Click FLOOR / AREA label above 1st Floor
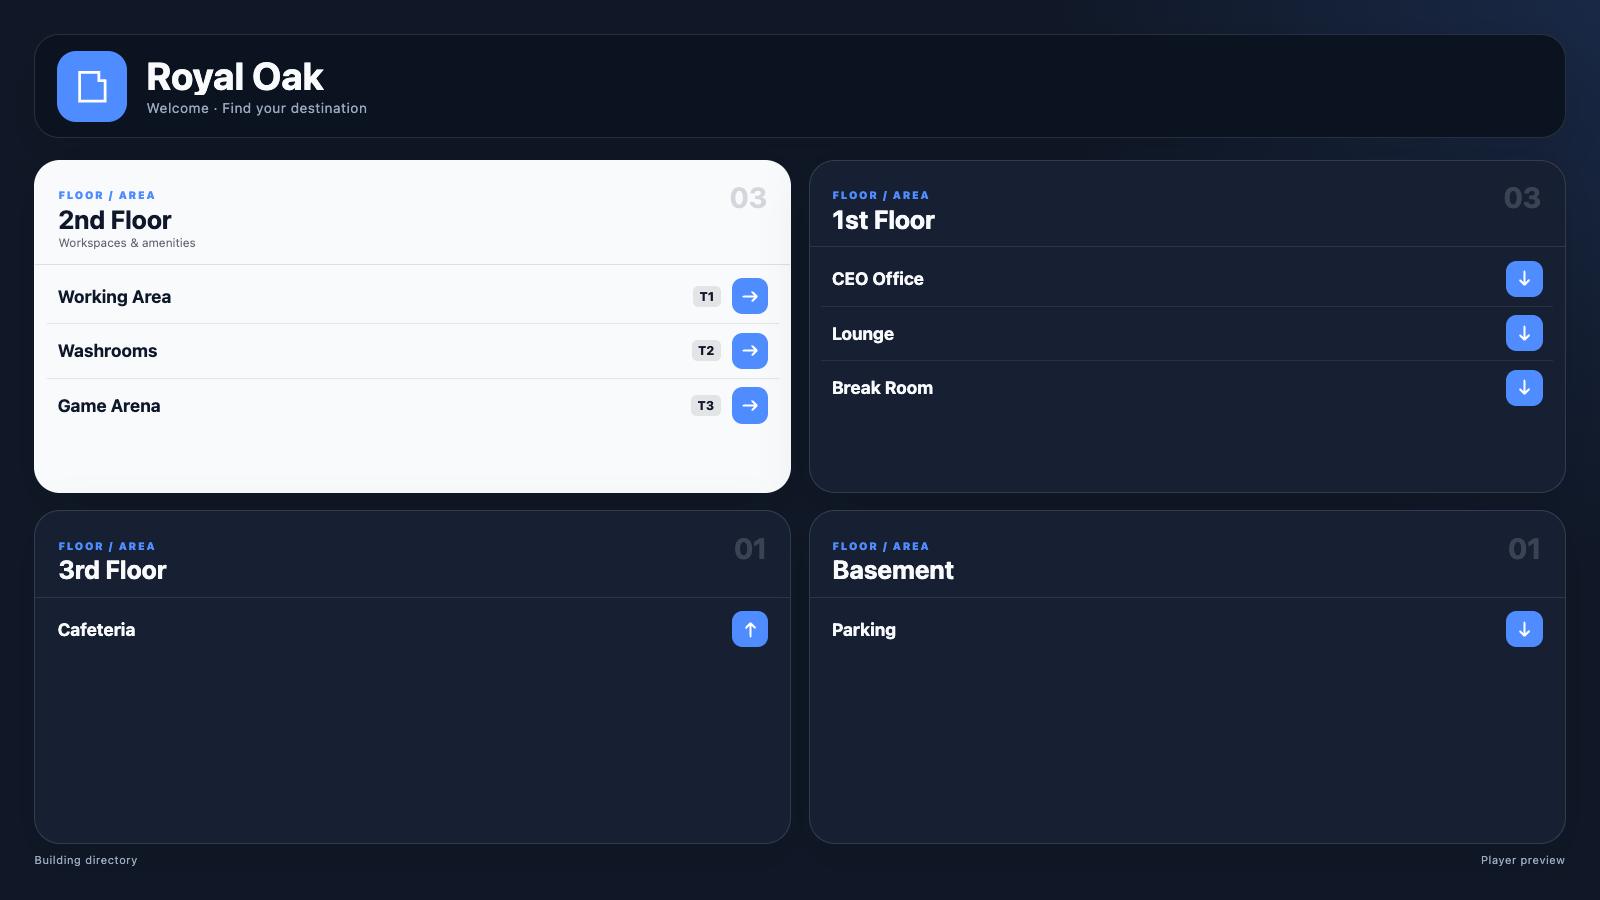Image resolution: width=1600 pixels, height=900 pixels. pyautogui.click(x=881, y=196)
